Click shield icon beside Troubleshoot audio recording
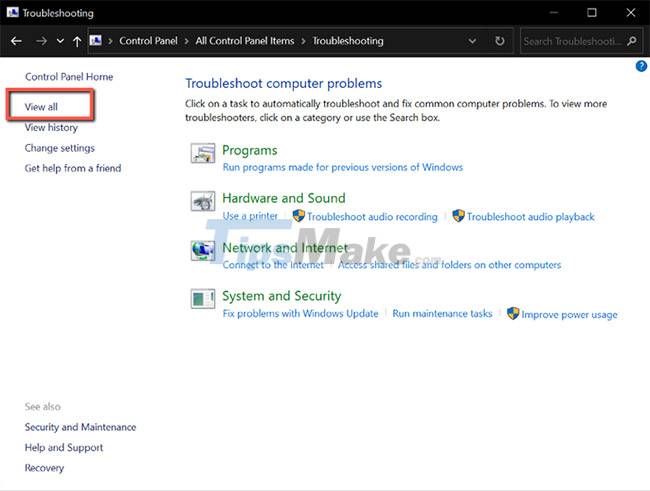This screenshot has width=650, height=491. (298, 216)
